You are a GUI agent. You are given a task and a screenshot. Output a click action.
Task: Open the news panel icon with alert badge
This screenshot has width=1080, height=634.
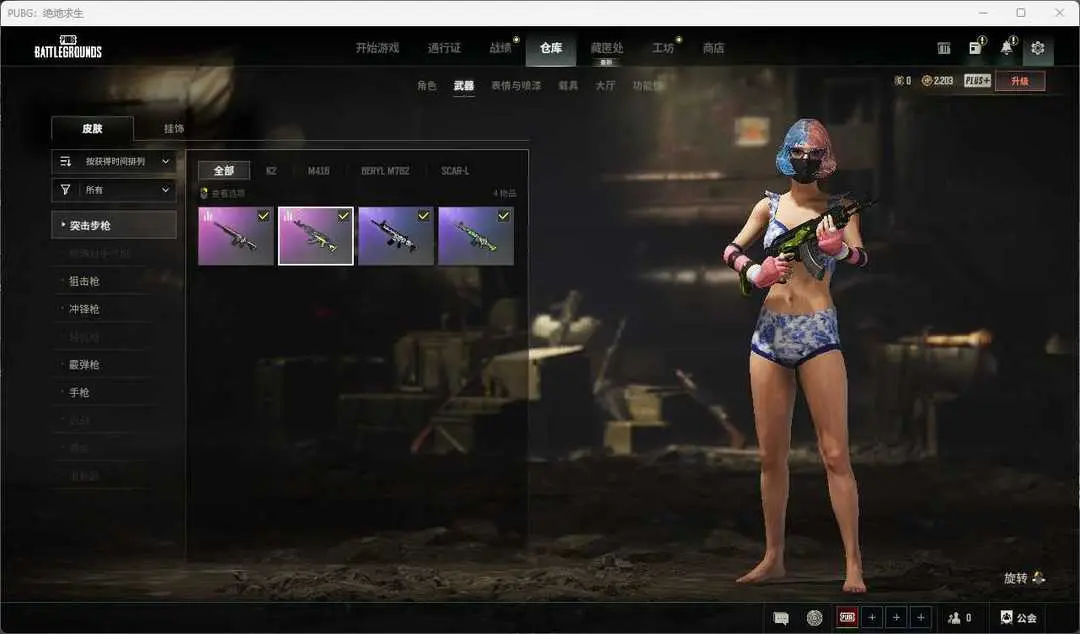pos(976,47)
